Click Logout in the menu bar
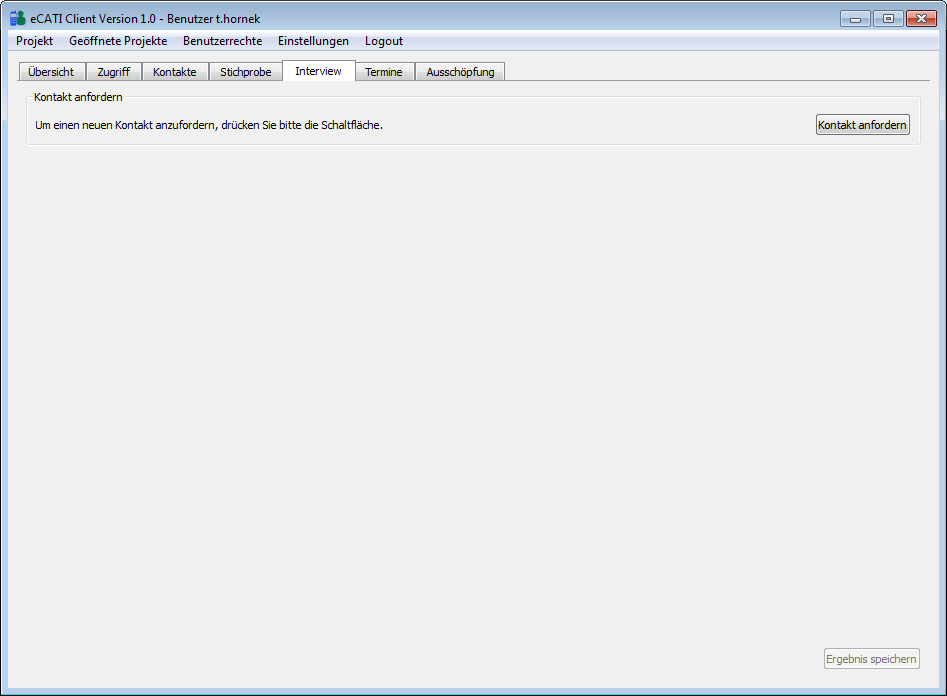 384,41
